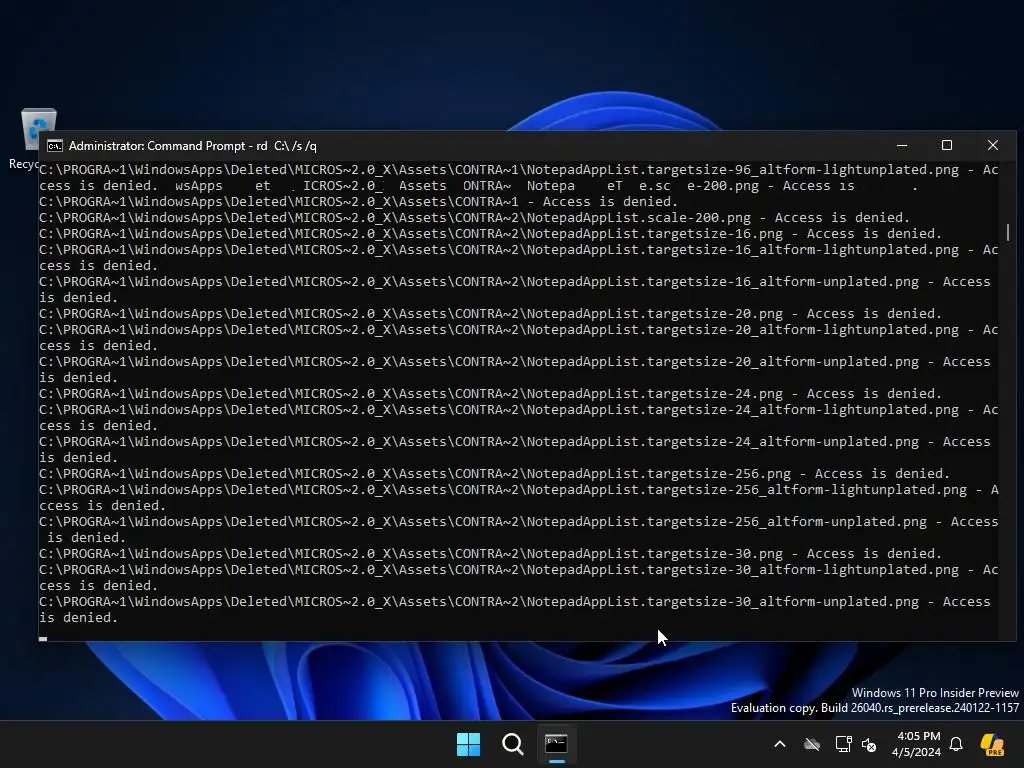This screenshot has width=1024, height=768.
Task: Maximize the Command Prompt window
Action: tap(947, 146)
